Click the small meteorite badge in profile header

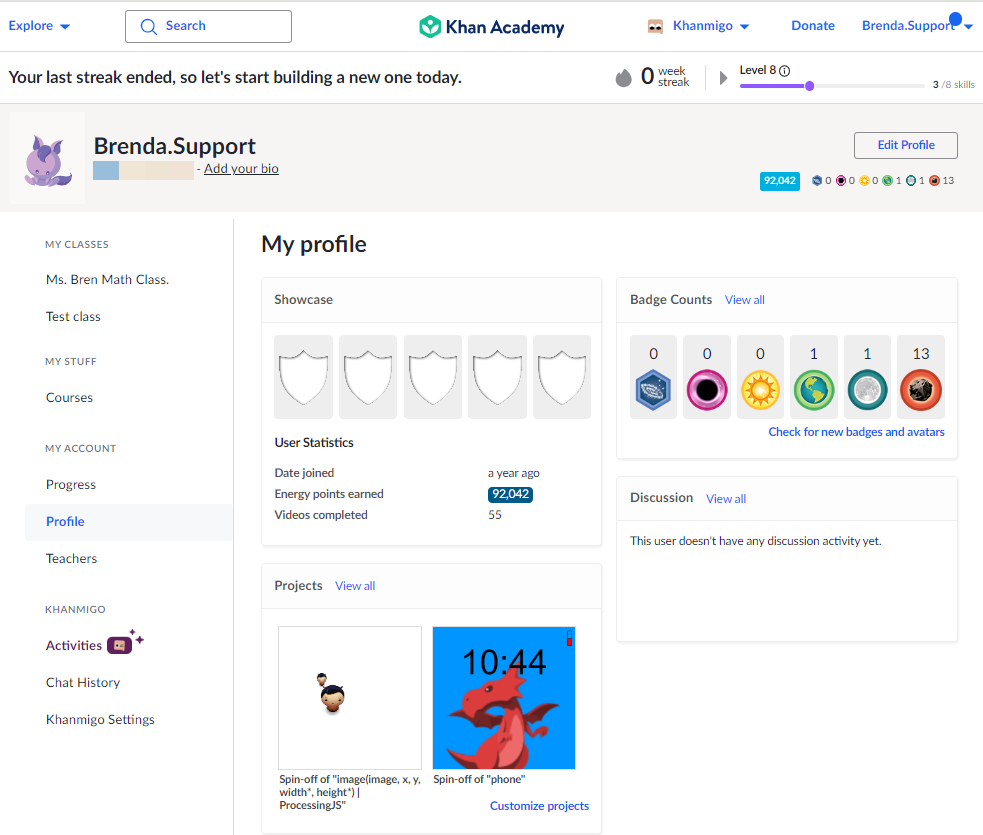934,181
